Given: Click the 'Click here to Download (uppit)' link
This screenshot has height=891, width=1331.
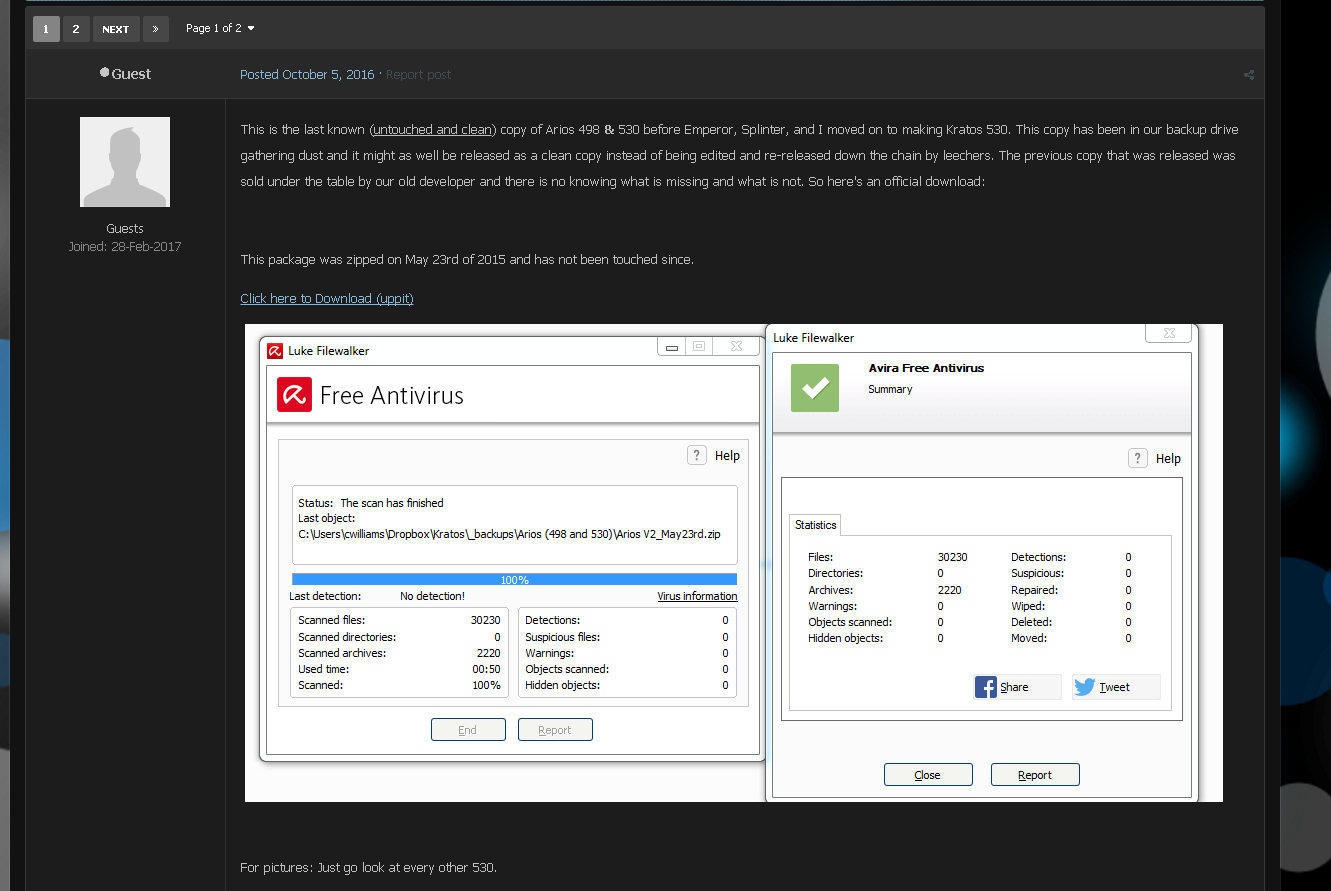Looking at the screenshot, I should click(327, 298).
